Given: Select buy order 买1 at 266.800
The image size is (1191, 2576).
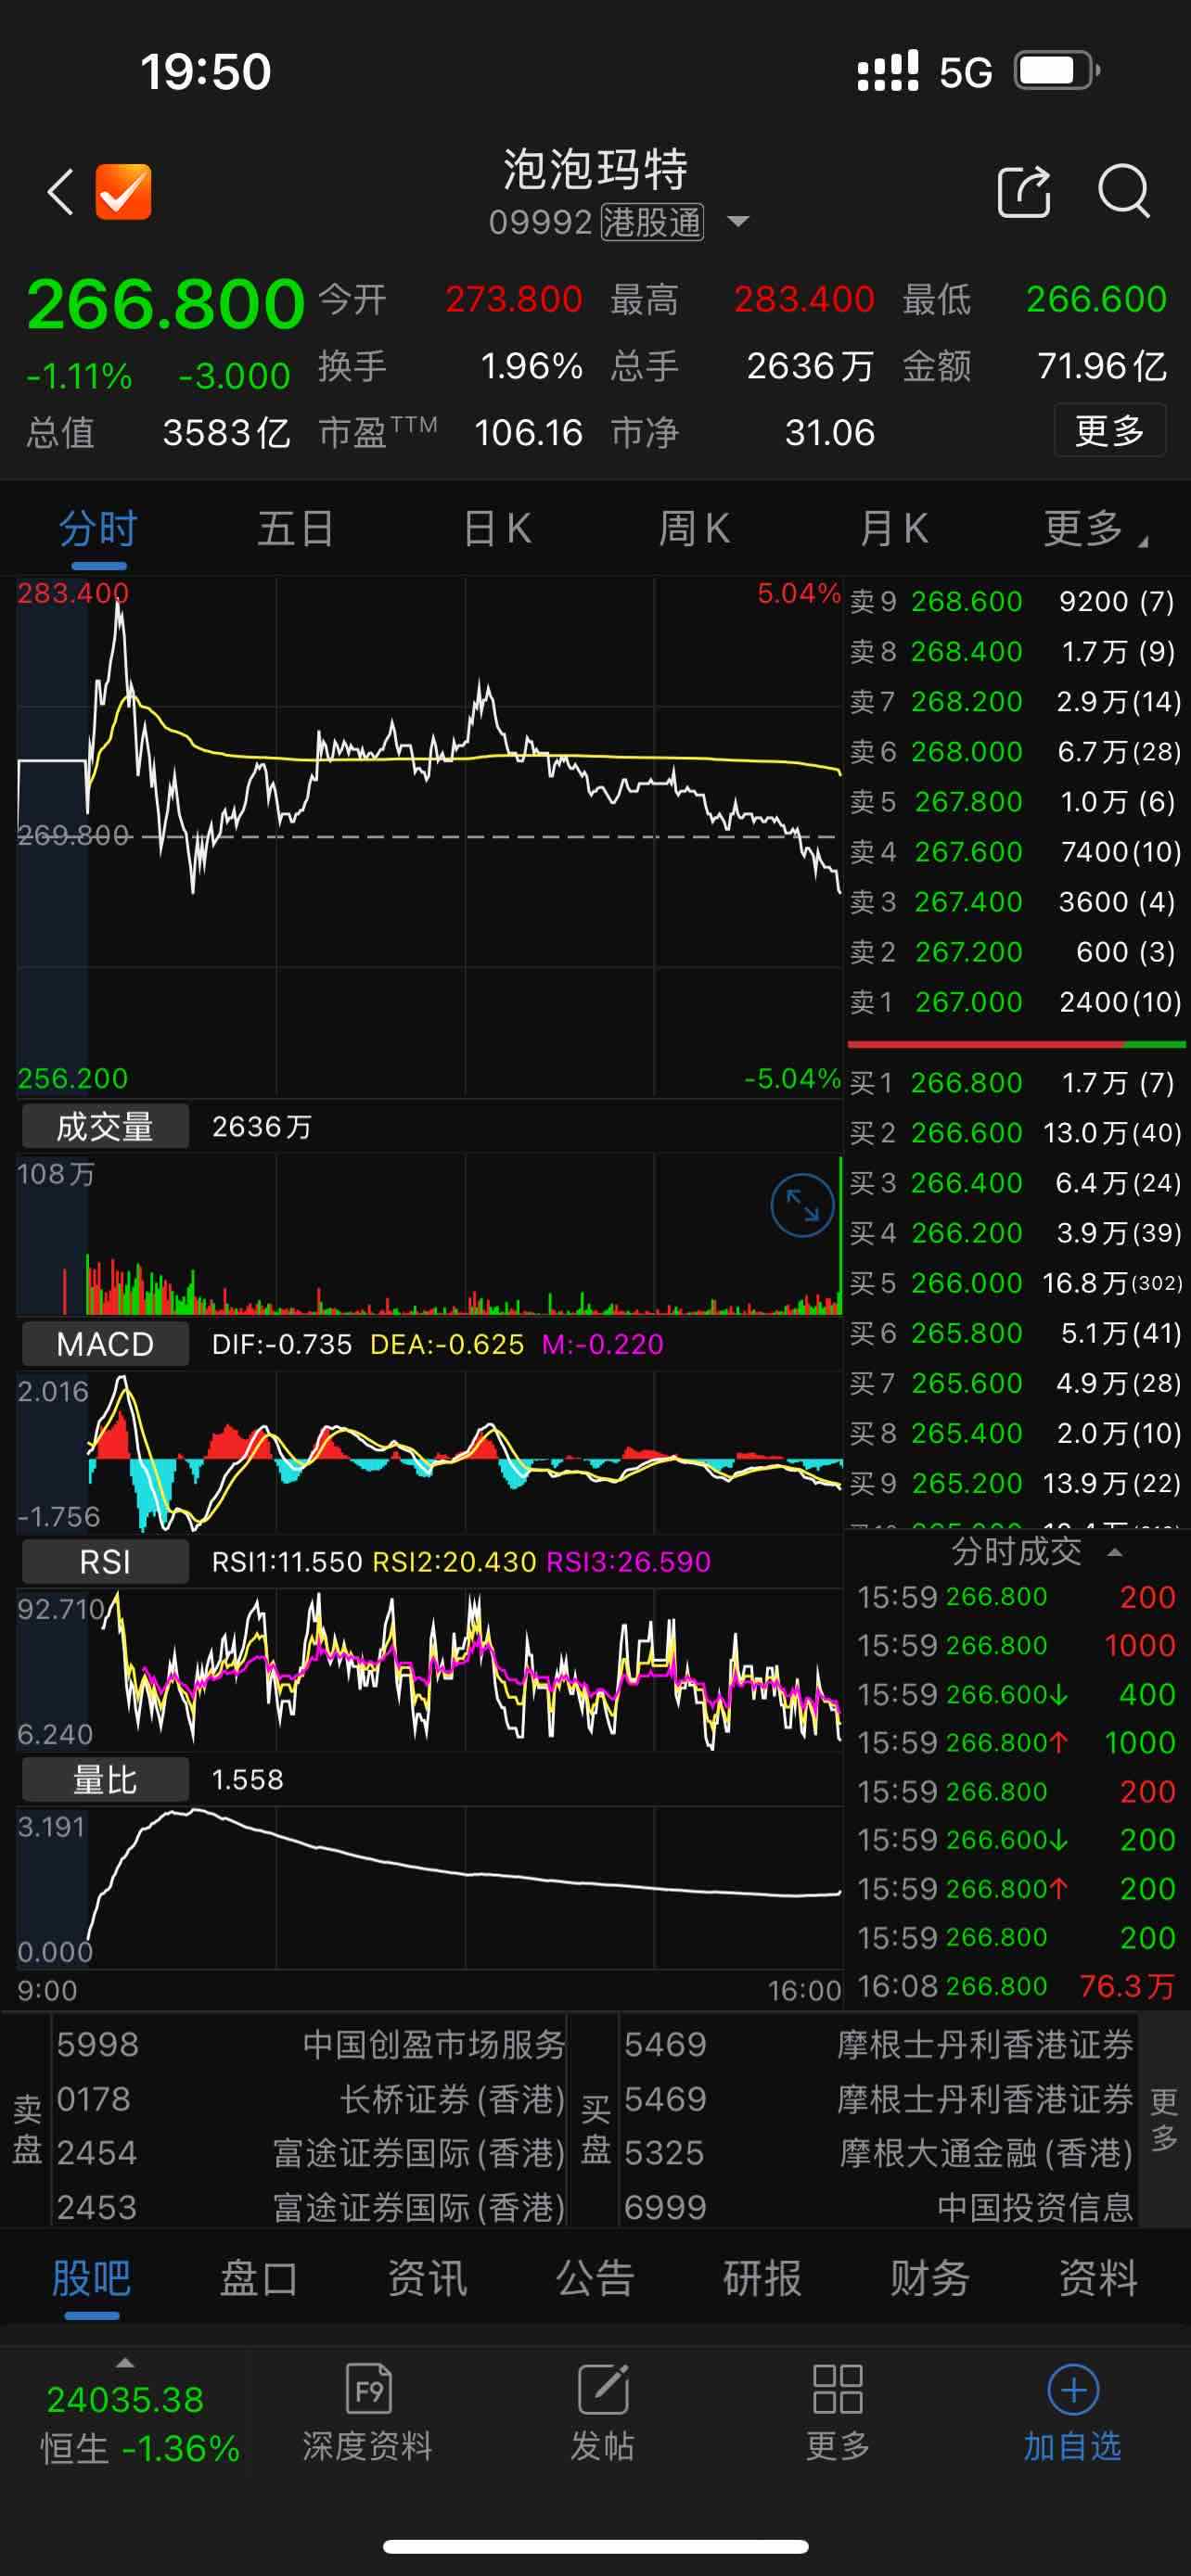Looking at the screenshot, I should tap(1015, 1082).
